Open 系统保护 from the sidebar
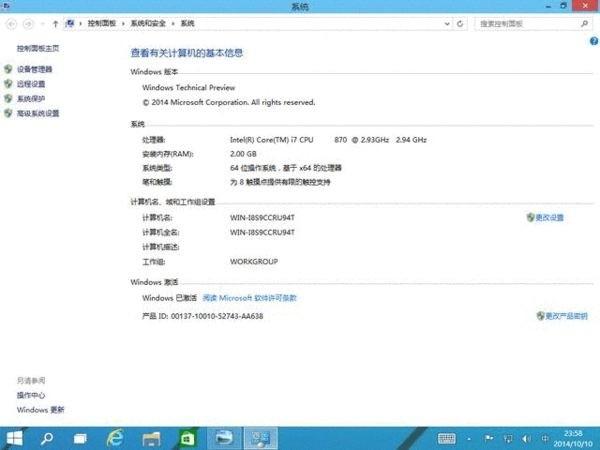The width and height of the screenshot is (600, 450). 31,99
